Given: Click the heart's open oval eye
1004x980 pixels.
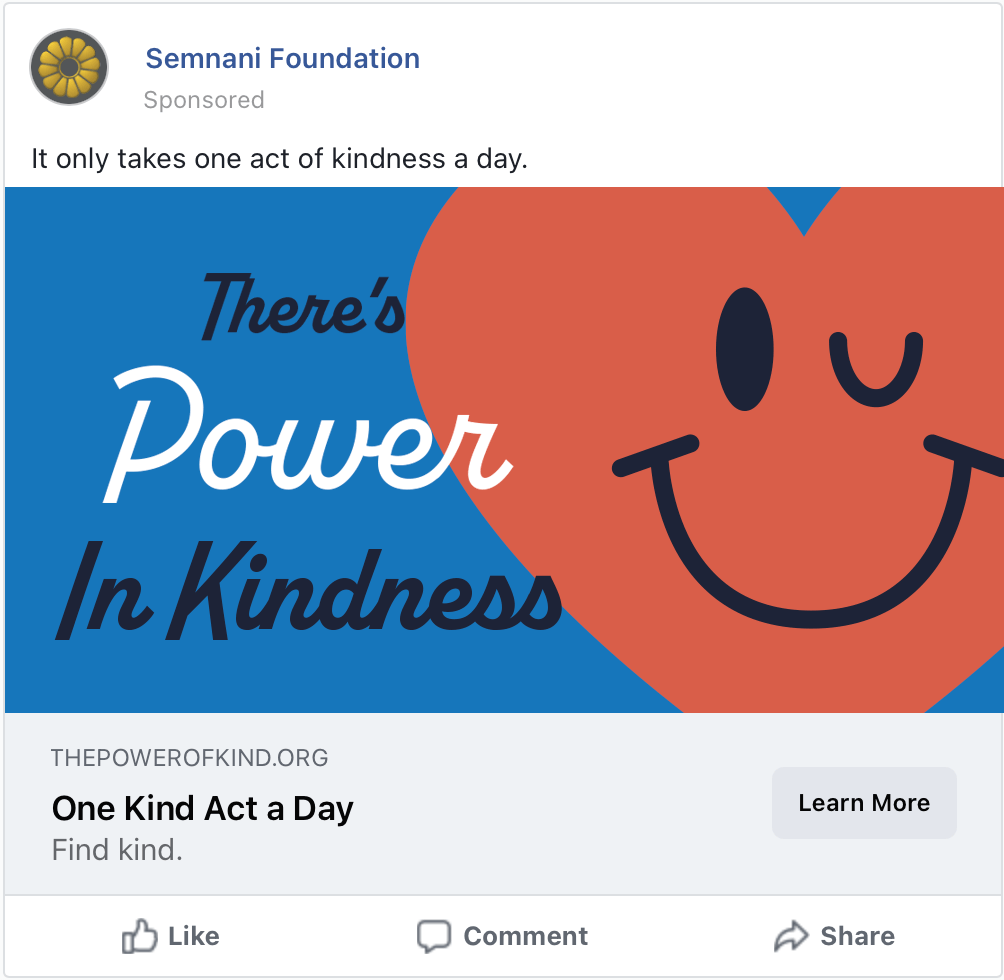Looking at the screenshot, I should [x=745, y=349].
